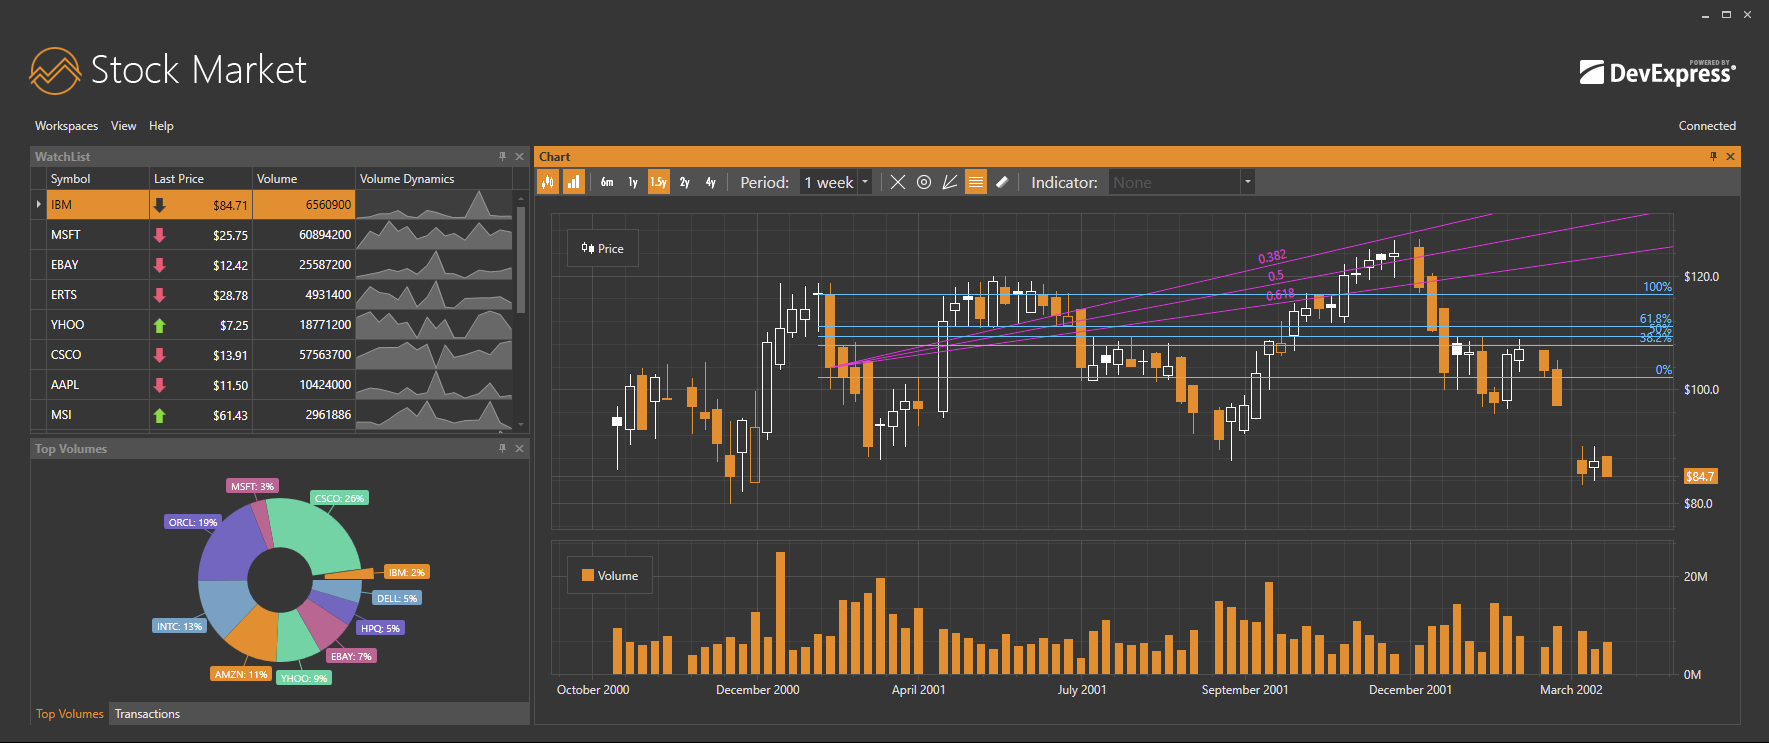This screenshot has height=743, width=1769.
Task: Select the trend line cross tool
Action: tap(898, 182)
